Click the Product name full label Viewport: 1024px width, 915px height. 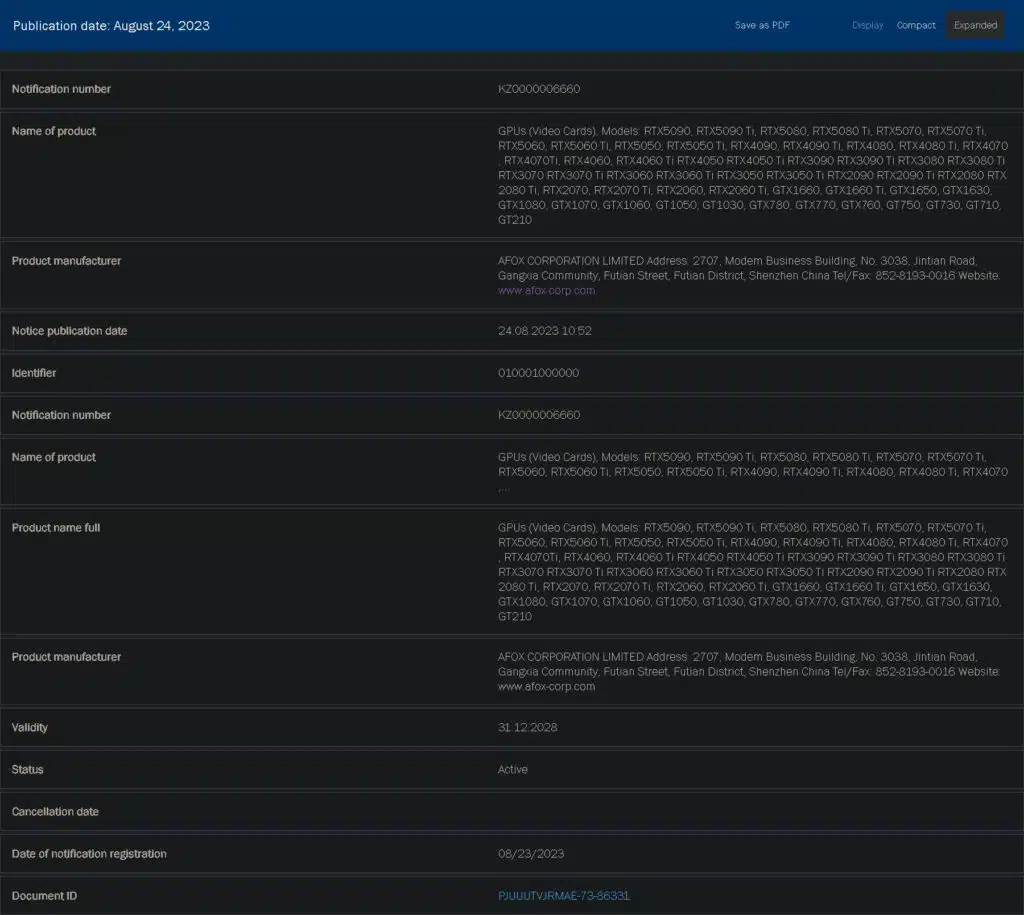point(56,528)
